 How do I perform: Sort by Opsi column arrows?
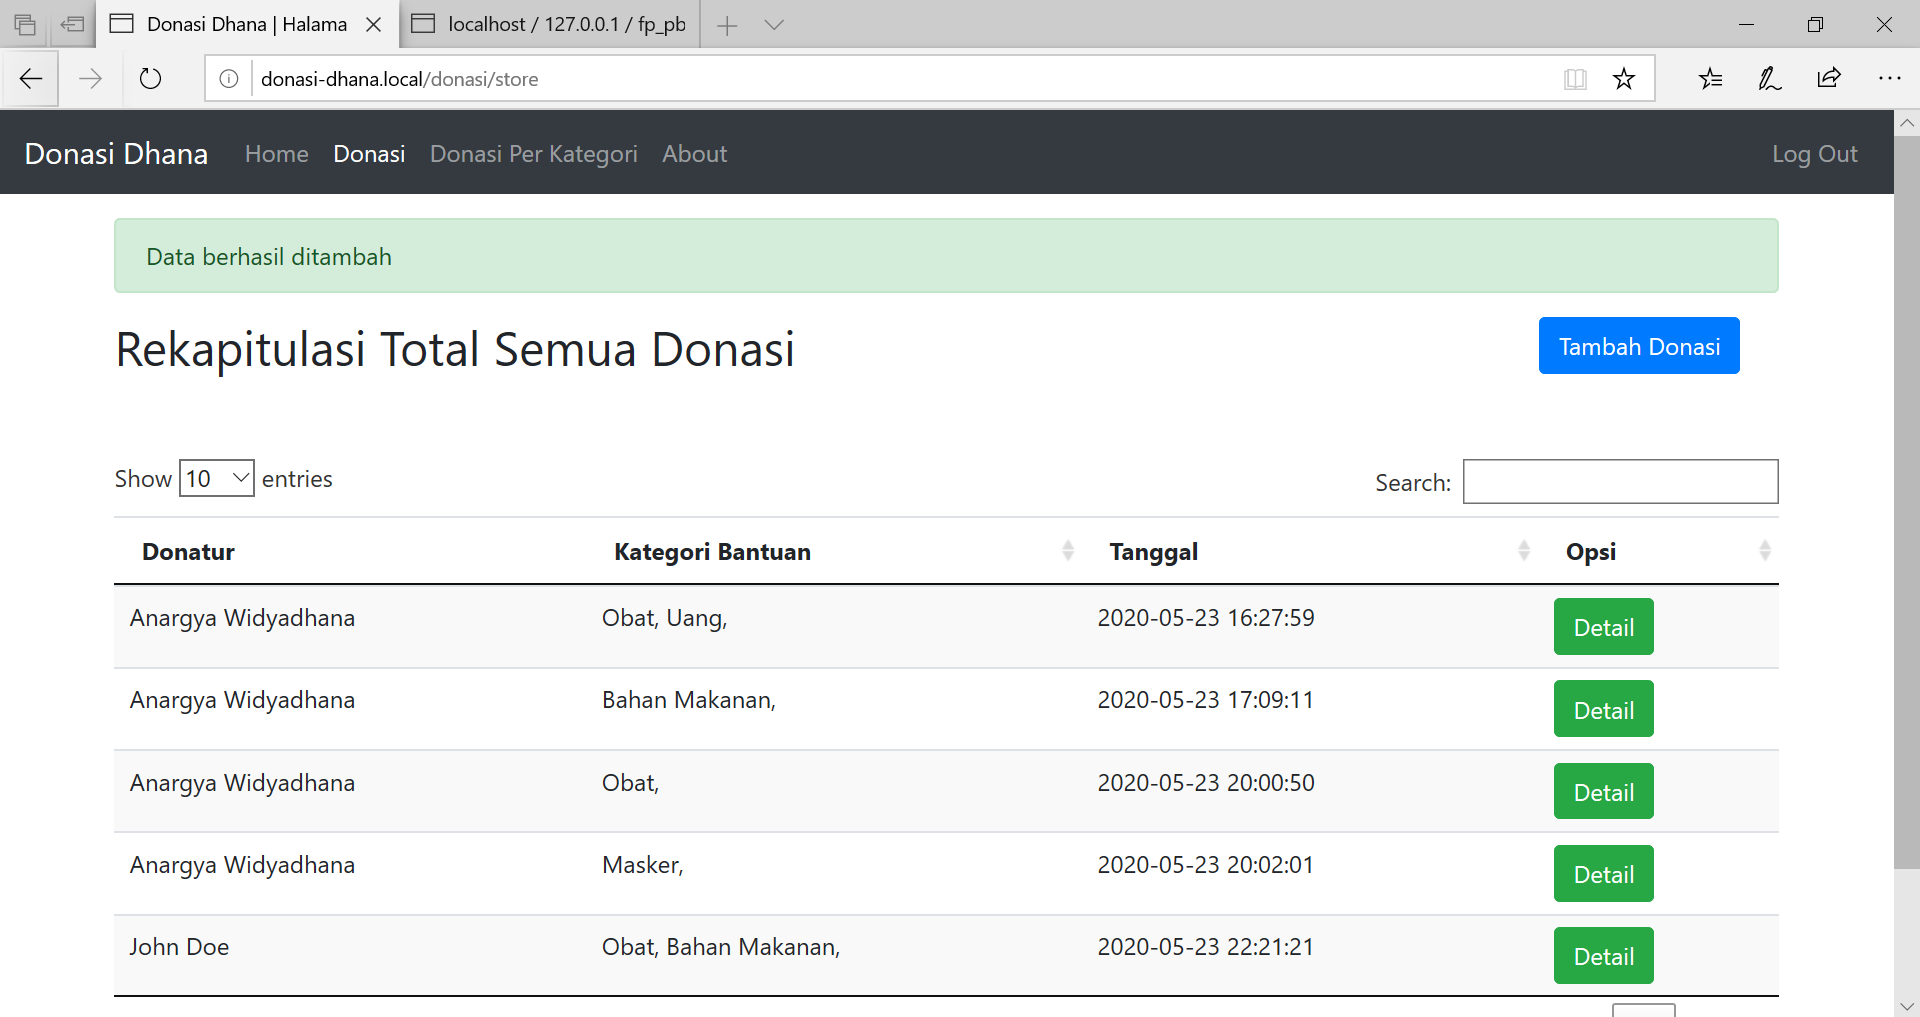[1764, 551]
